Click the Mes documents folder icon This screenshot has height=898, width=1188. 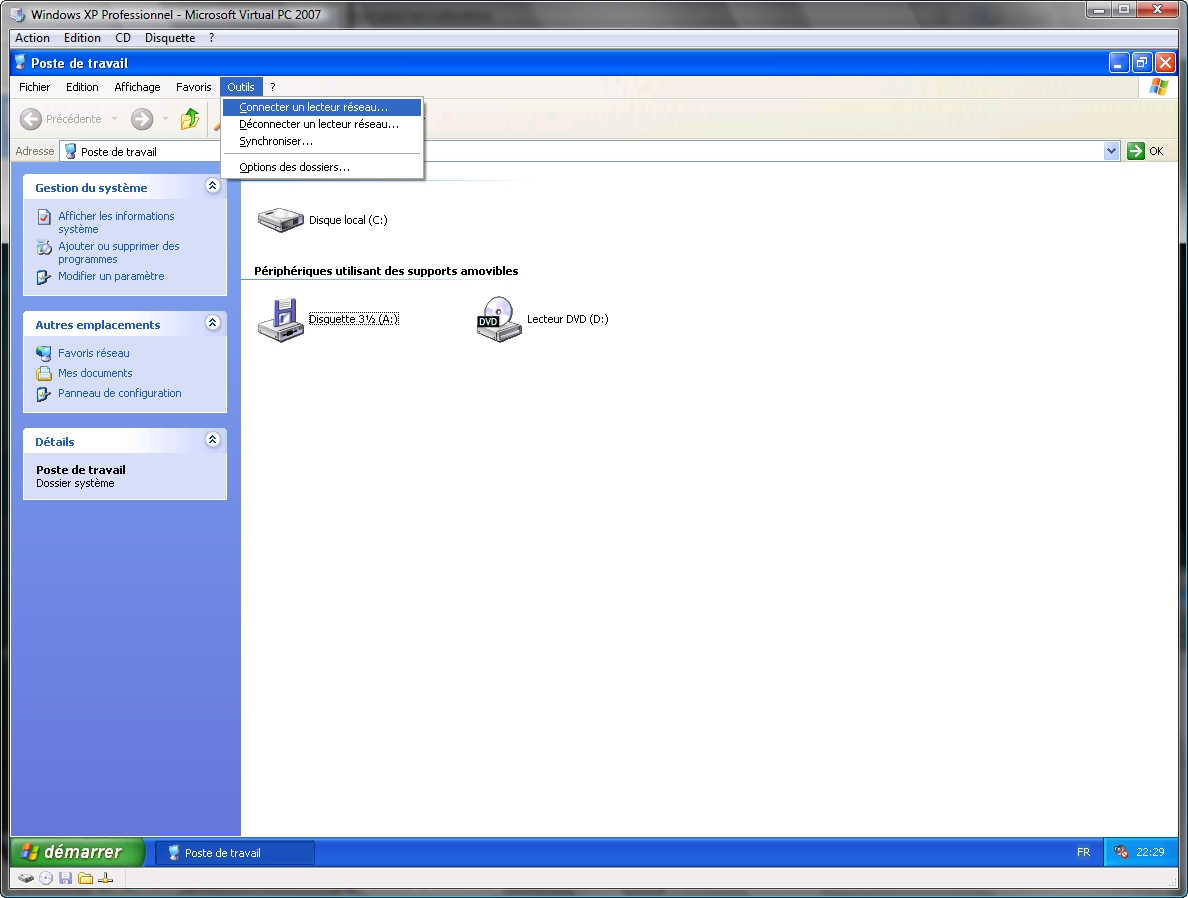tap(45, 374)
